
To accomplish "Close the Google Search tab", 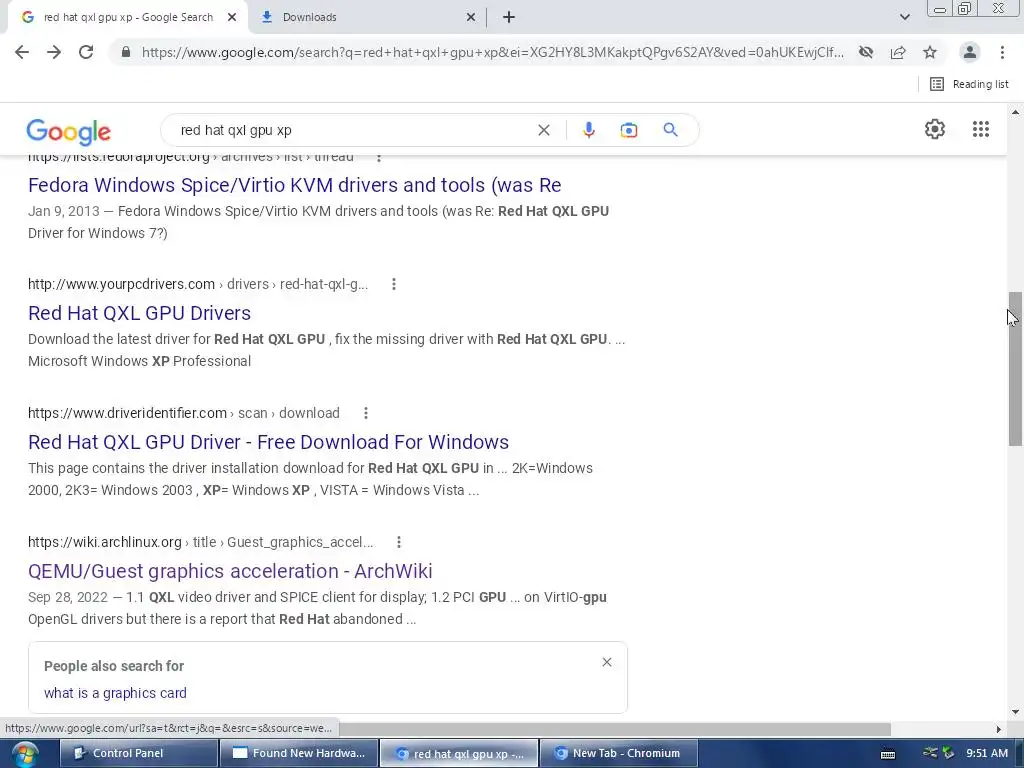I will coord(232,17).
